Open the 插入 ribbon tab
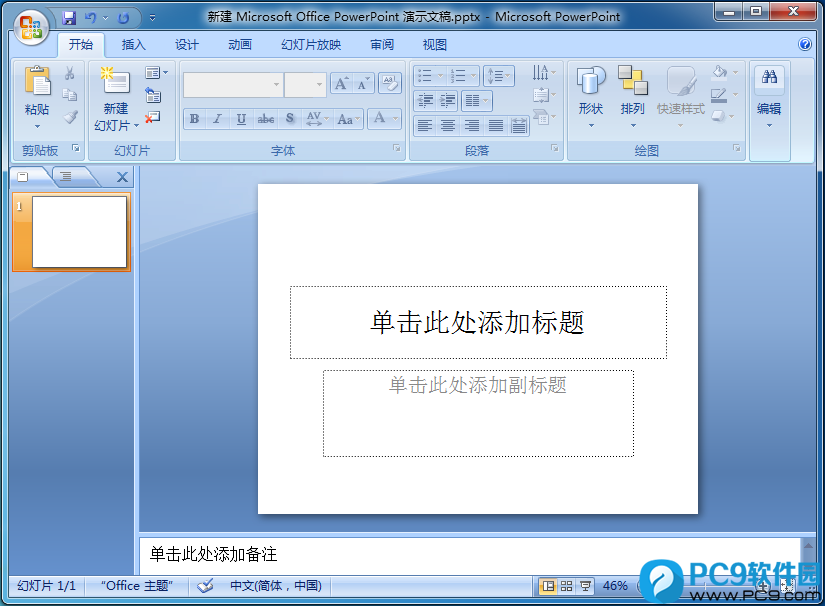This screenshot has width=825, height=606. pyautogui.click(x=133, y=45)
